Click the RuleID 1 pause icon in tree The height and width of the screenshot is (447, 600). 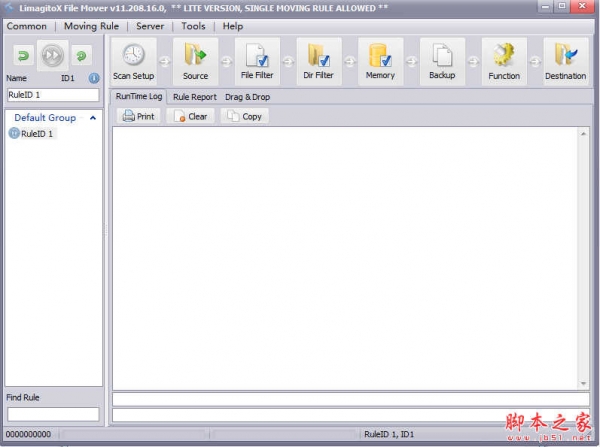tap(14, 133)
